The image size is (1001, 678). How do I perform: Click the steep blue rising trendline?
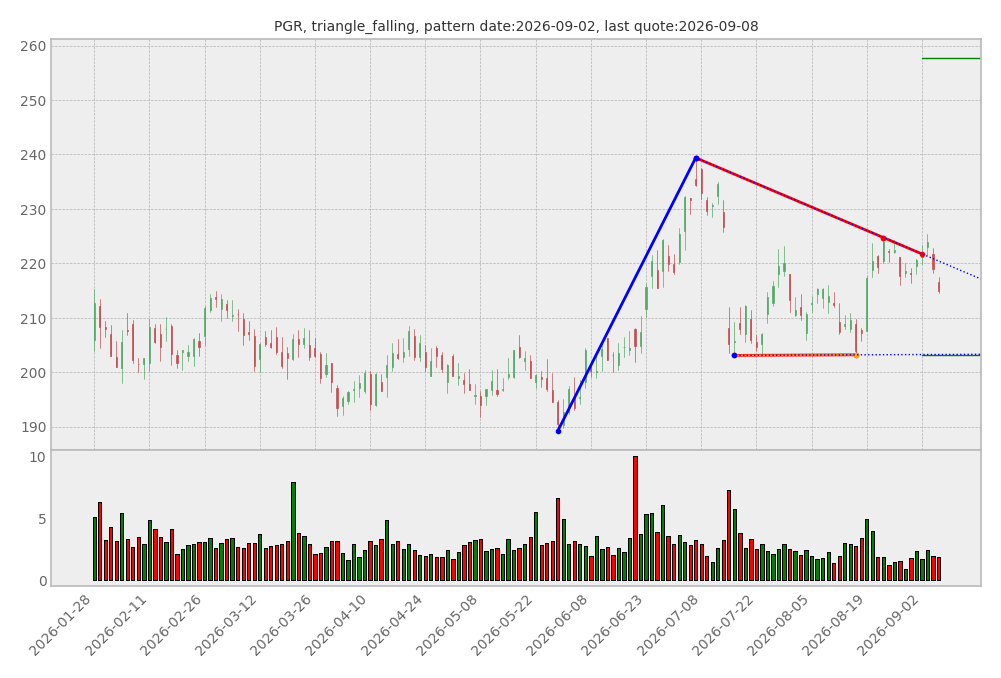coord(628,295)
